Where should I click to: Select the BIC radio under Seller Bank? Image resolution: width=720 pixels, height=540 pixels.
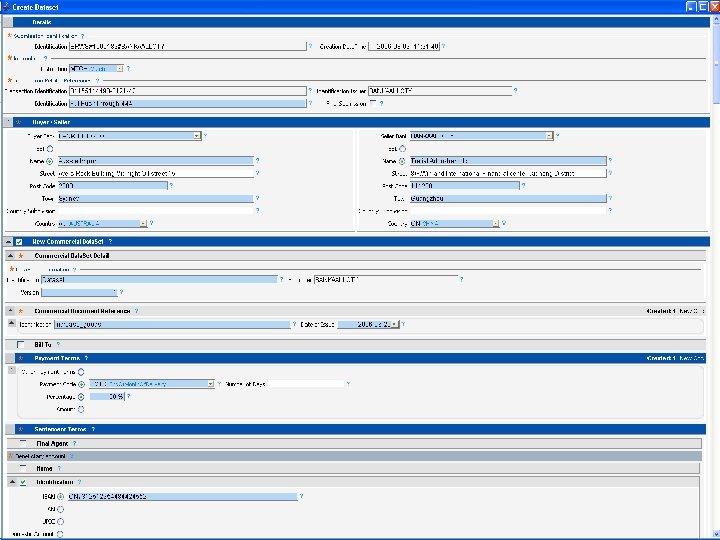403,149
